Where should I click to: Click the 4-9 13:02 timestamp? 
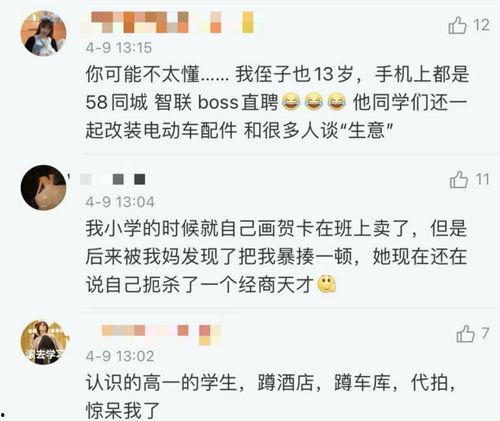click(x=120, y=356)
